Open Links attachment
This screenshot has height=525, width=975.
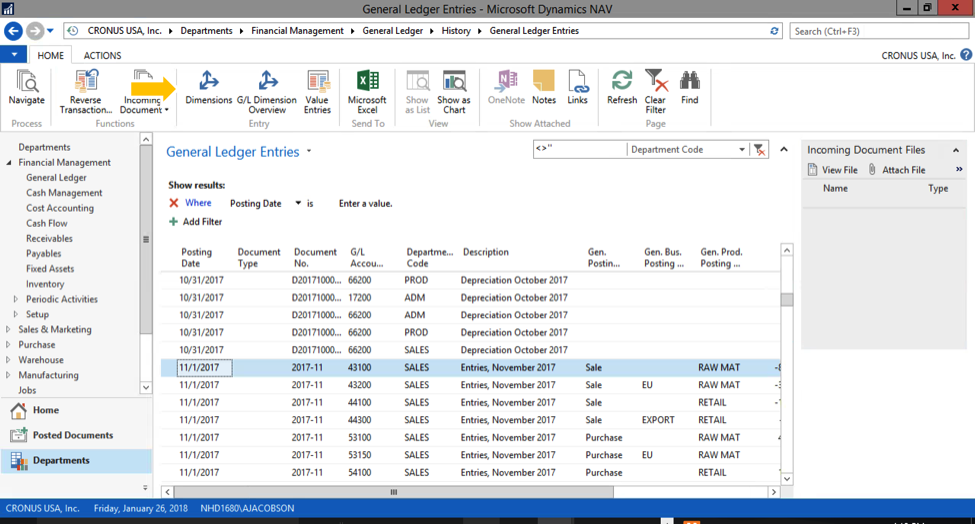(x=577, y=88)
